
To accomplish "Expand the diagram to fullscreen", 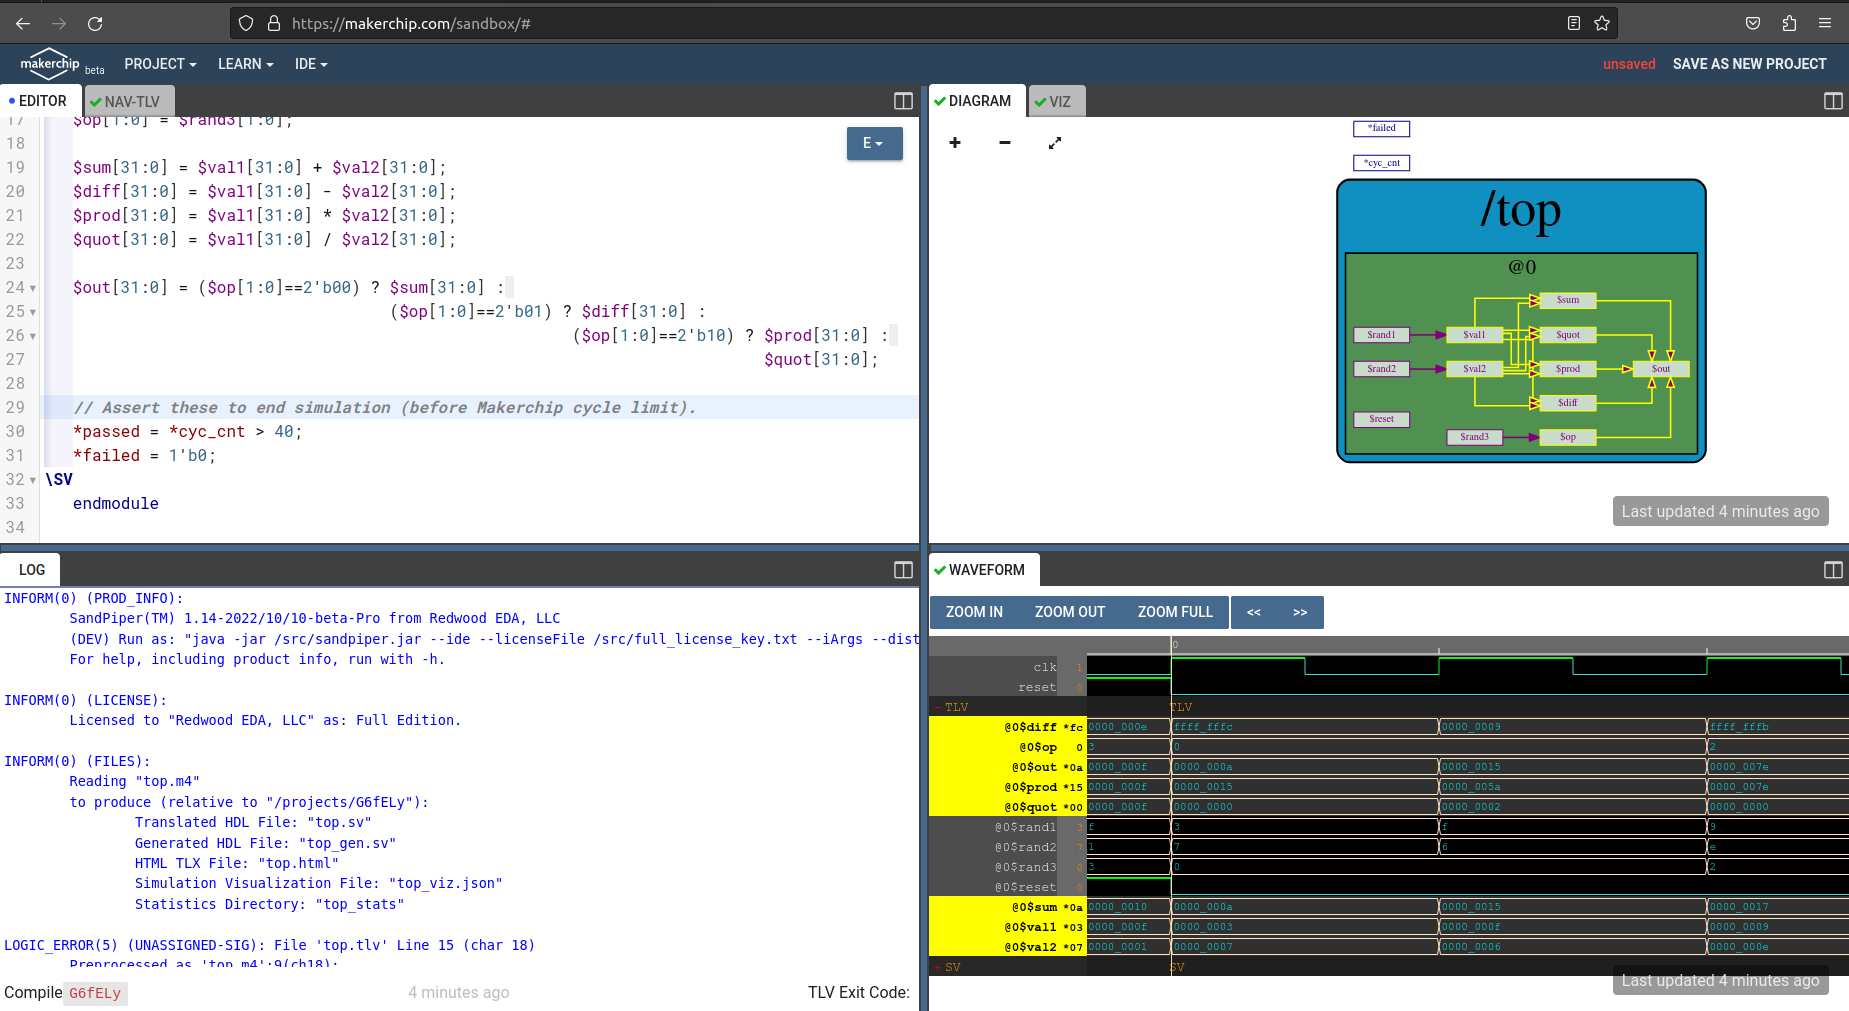I will pyautogui.click(x=1055, y=143).
